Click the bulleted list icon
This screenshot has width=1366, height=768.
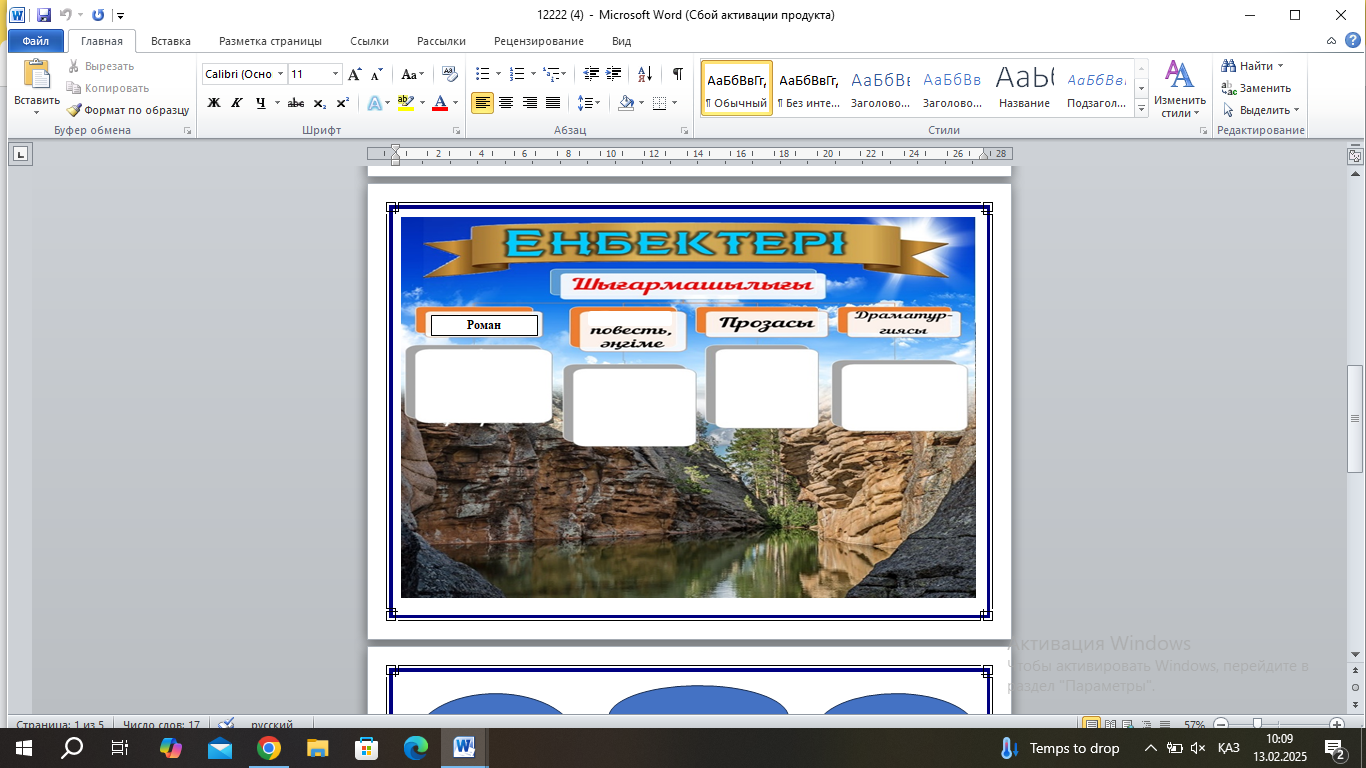click(483, 74)
